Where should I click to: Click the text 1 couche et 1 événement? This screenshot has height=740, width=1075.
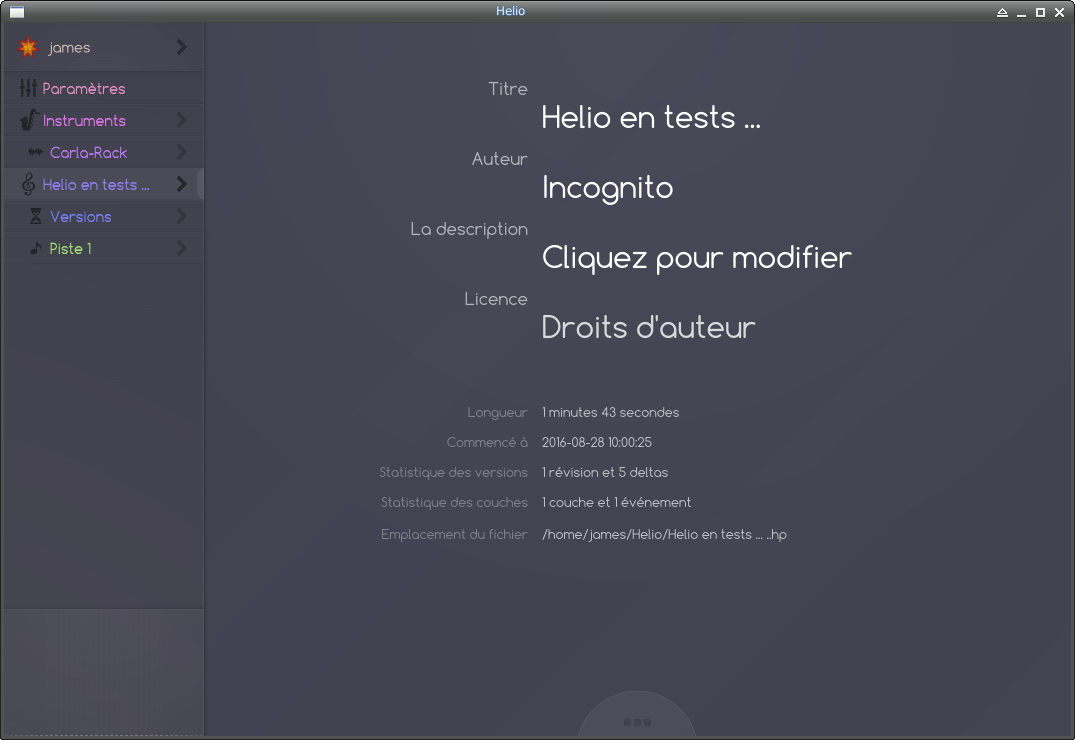pos(616,502)
